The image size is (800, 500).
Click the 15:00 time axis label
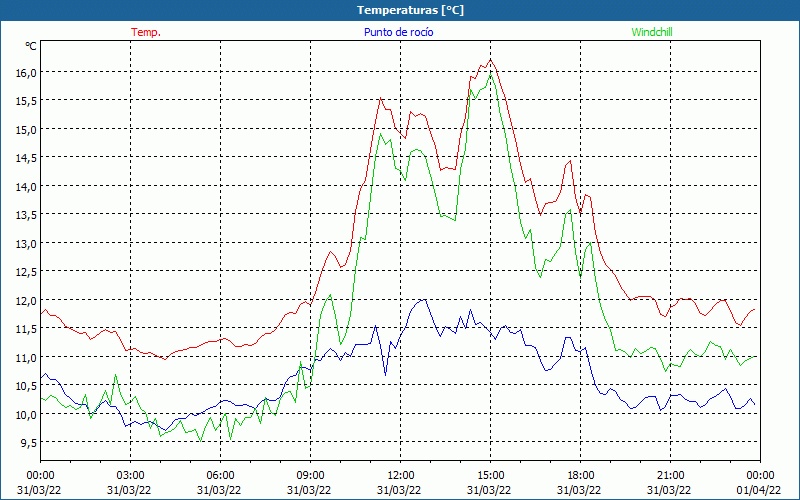(490, 476)
